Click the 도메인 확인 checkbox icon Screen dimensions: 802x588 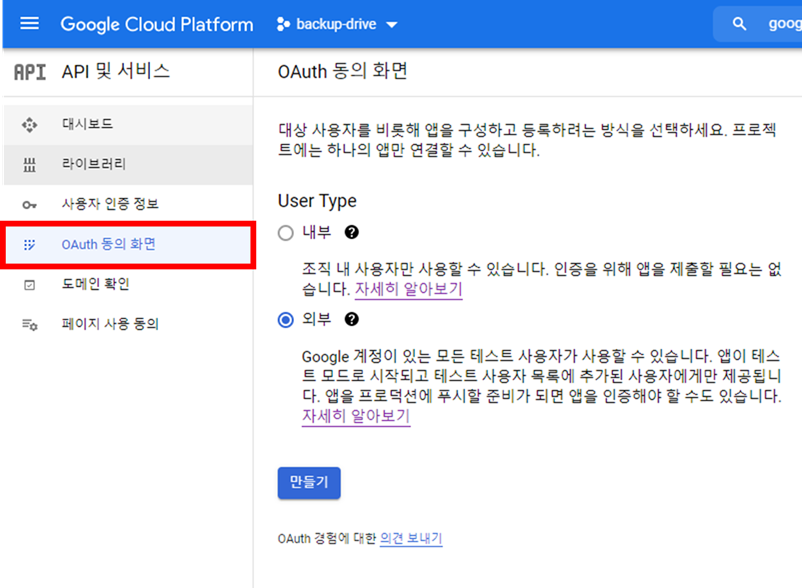point(30,285)
